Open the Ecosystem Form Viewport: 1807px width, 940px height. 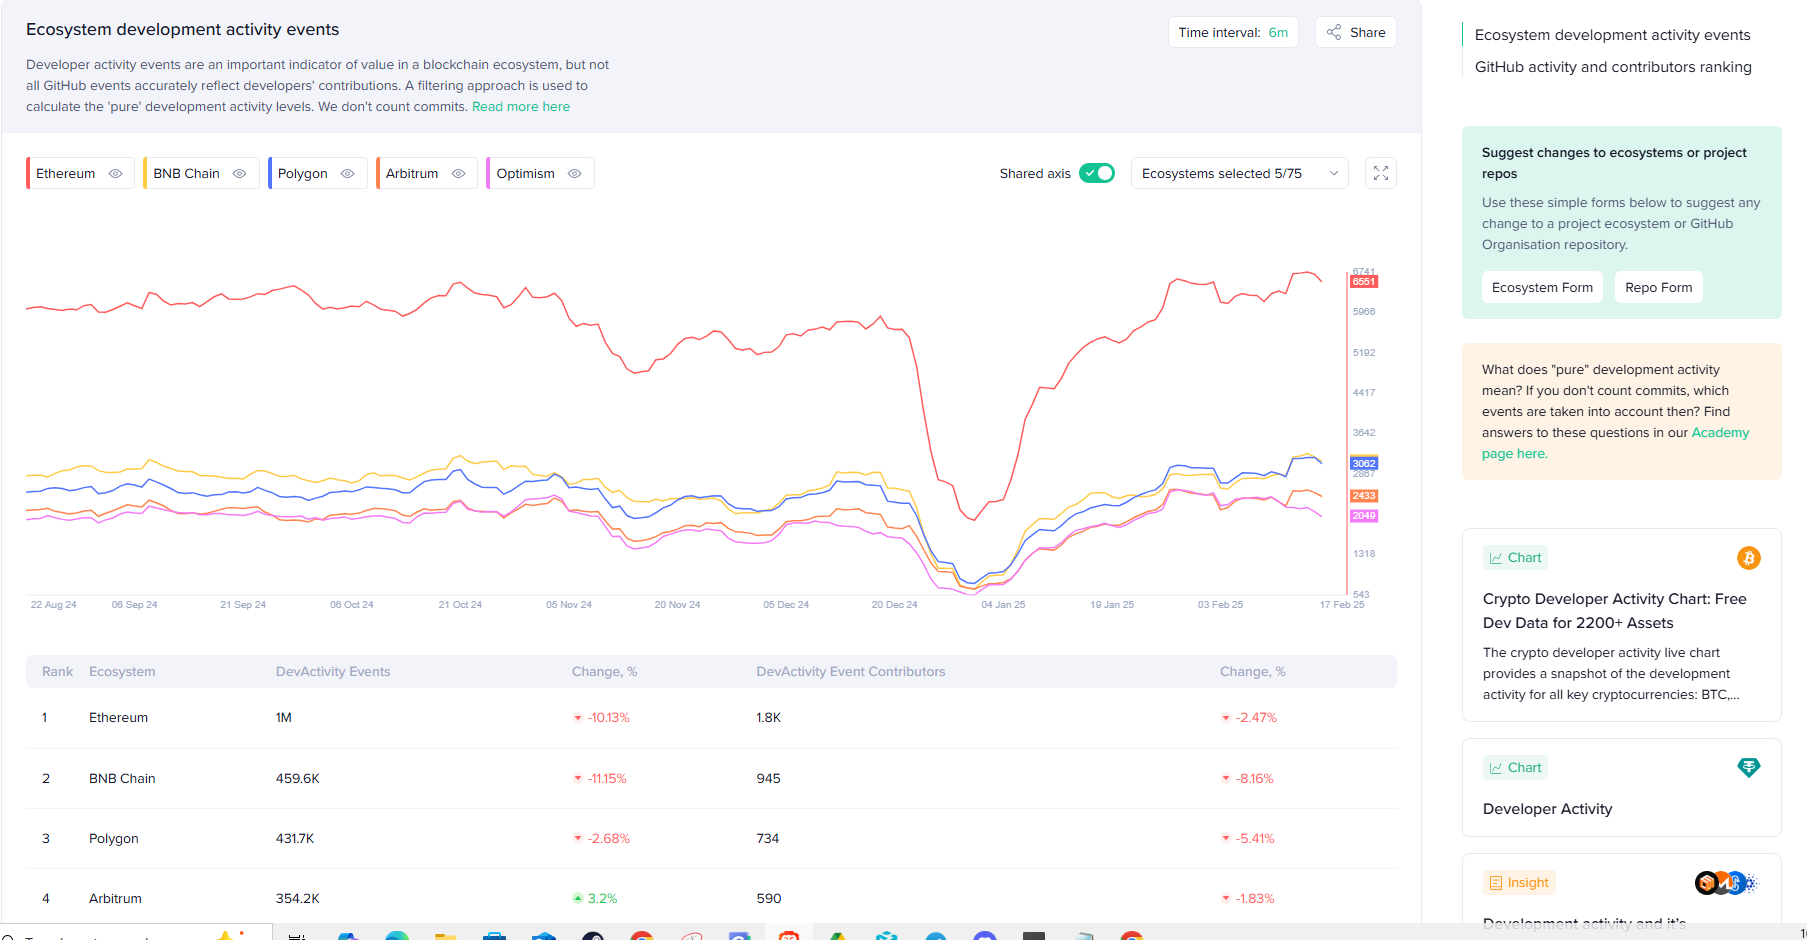[x=1542, y=287]
